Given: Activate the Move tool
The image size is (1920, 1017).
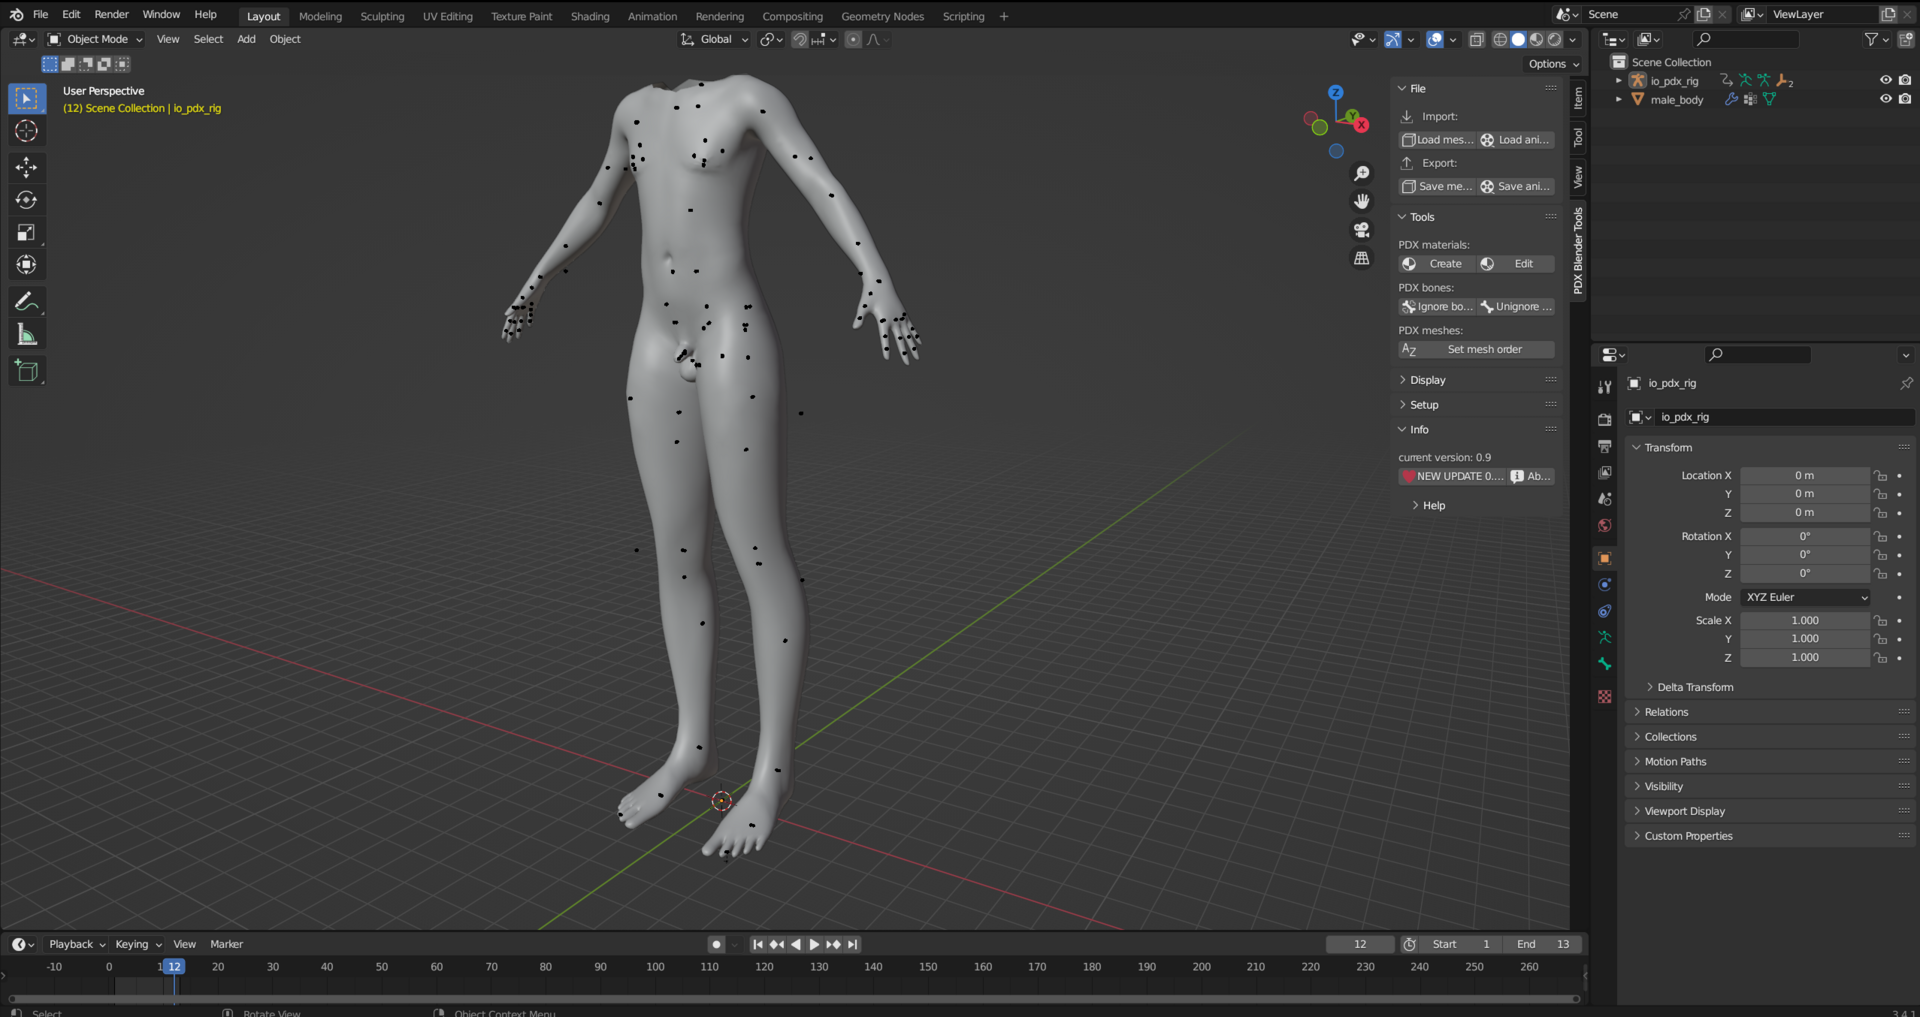Looking at the screenshot, I should [x=27, y=167].
